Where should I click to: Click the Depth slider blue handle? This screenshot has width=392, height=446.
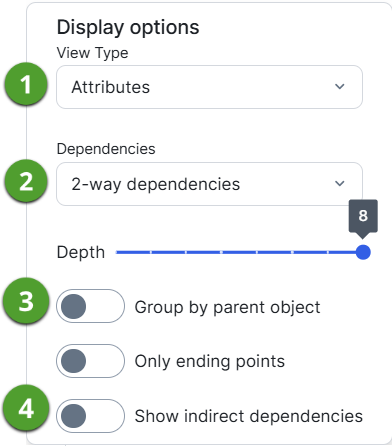coord(363,252)
